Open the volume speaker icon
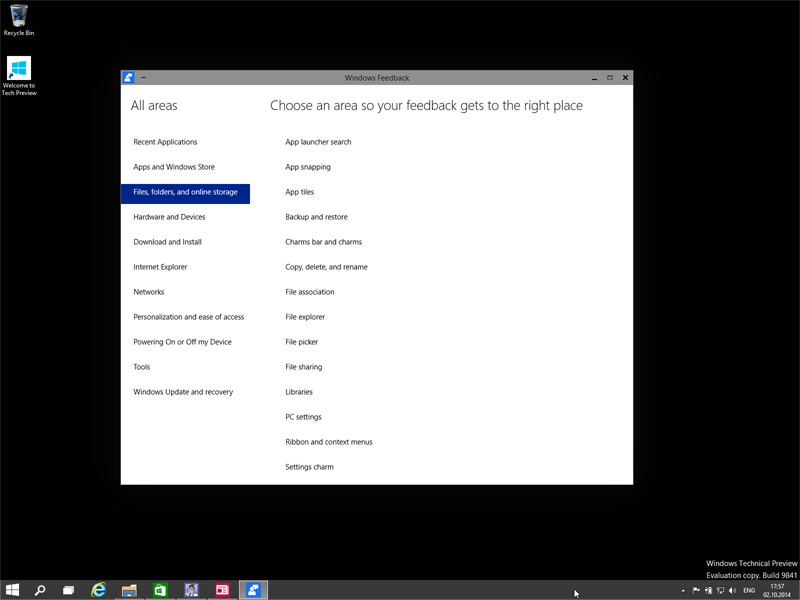This screenshot has height=600, width=800. (x=733, y=590)
